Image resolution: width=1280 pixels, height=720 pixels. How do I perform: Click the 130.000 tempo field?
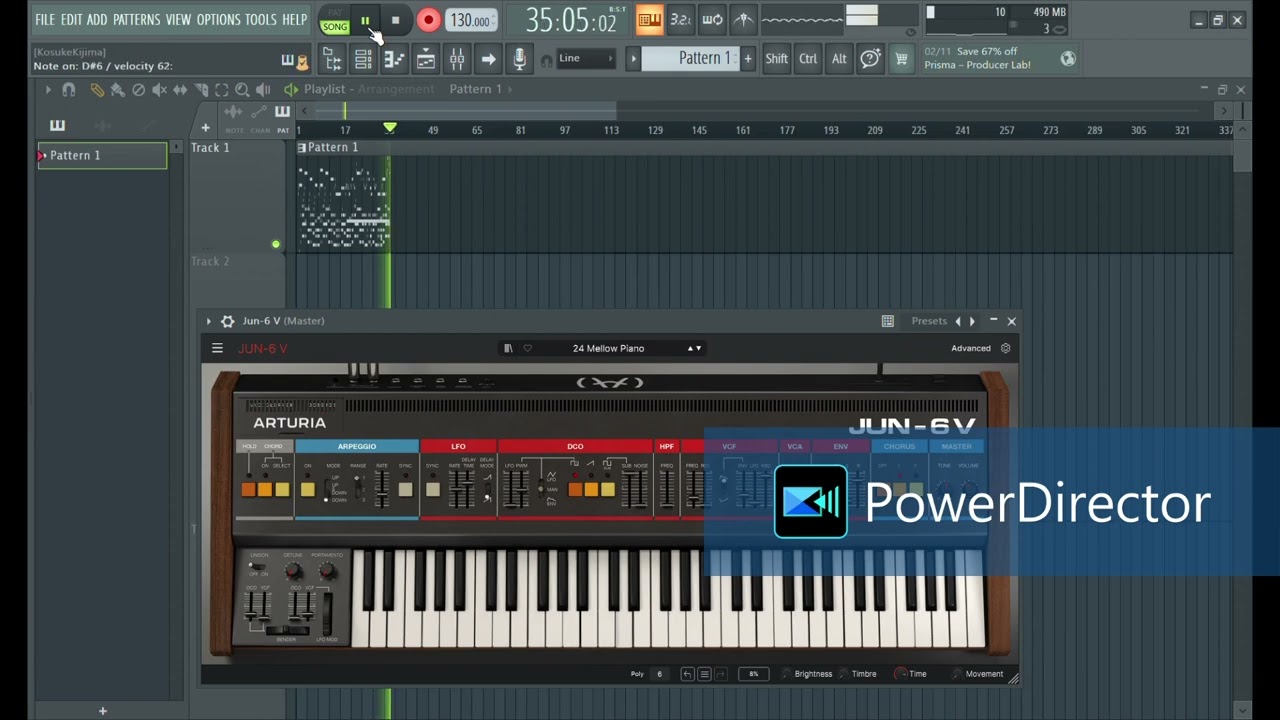click(470, 20)
